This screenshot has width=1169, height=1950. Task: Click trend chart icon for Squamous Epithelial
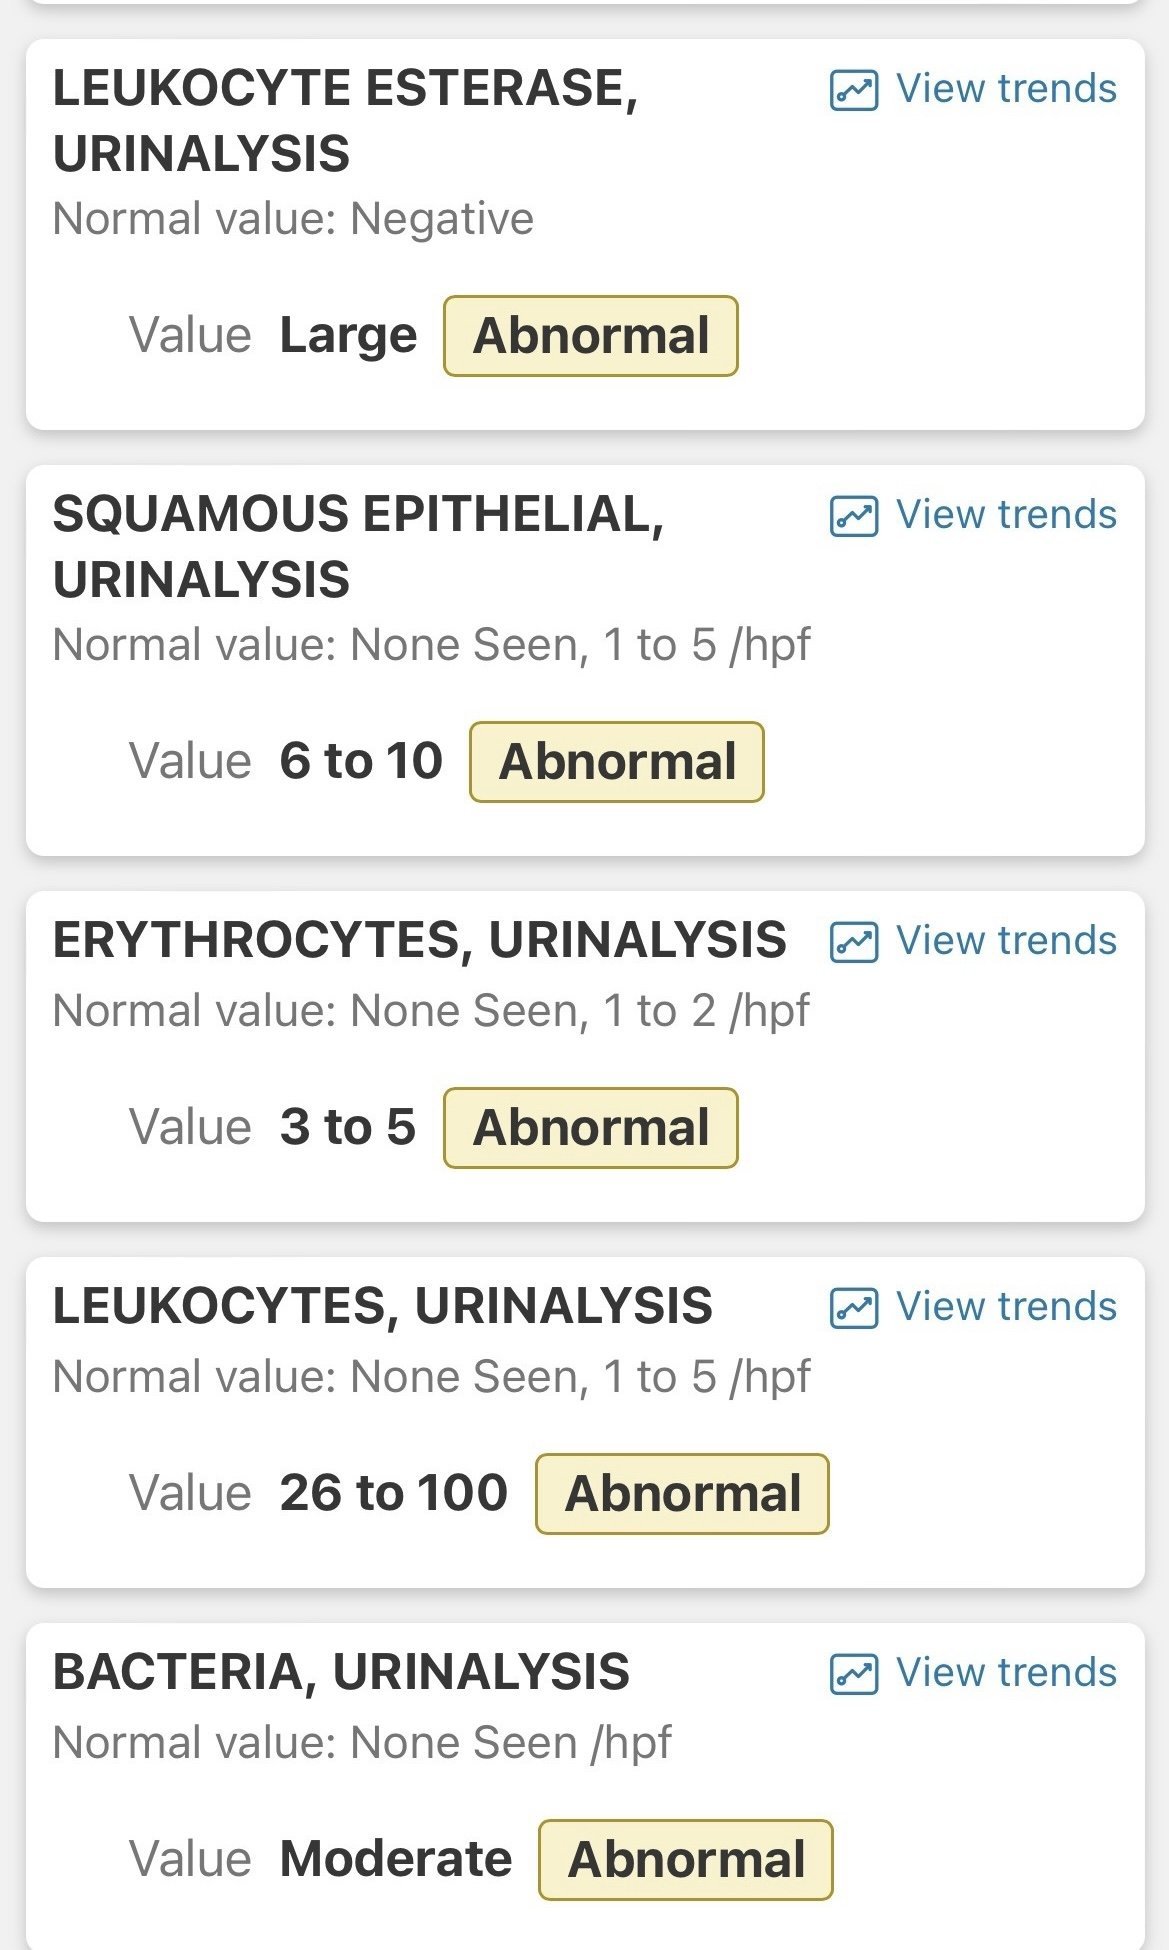[853, 516]
